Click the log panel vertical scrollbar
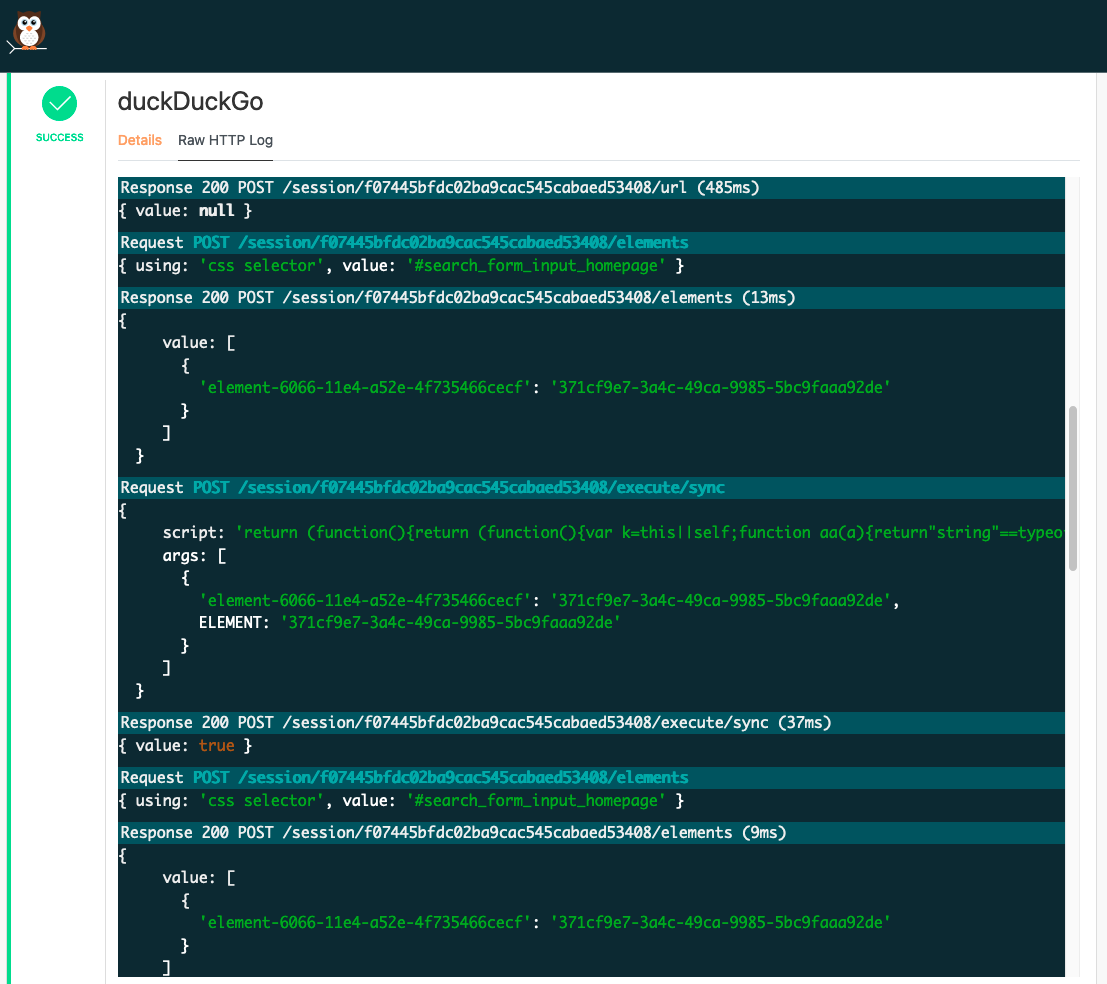 pyautogui.click(x=1072, y=488)
